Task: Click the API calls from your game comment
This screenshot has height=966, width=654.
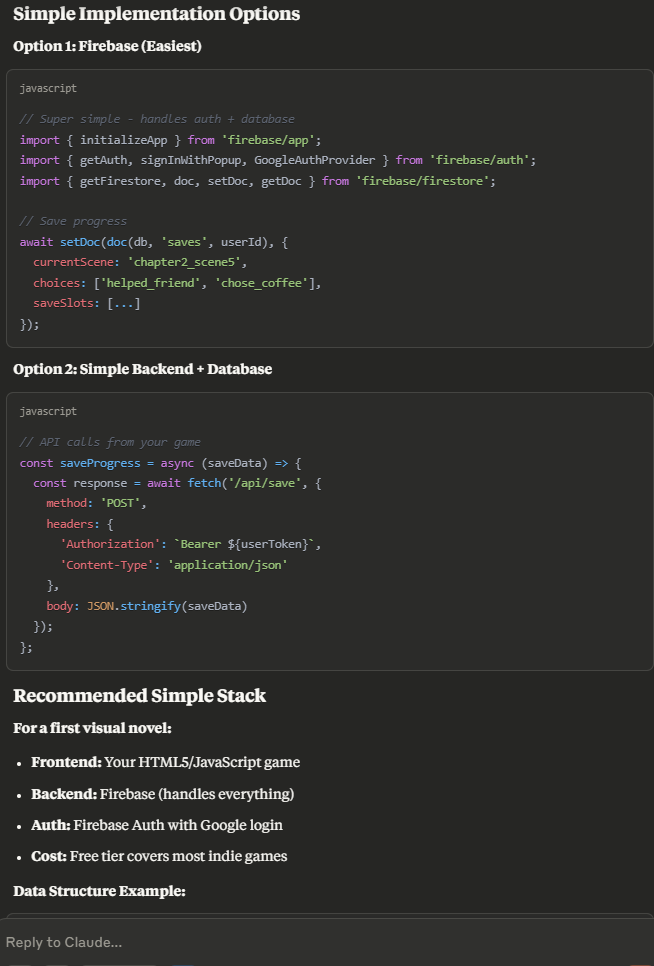Action: click(110, 442)
